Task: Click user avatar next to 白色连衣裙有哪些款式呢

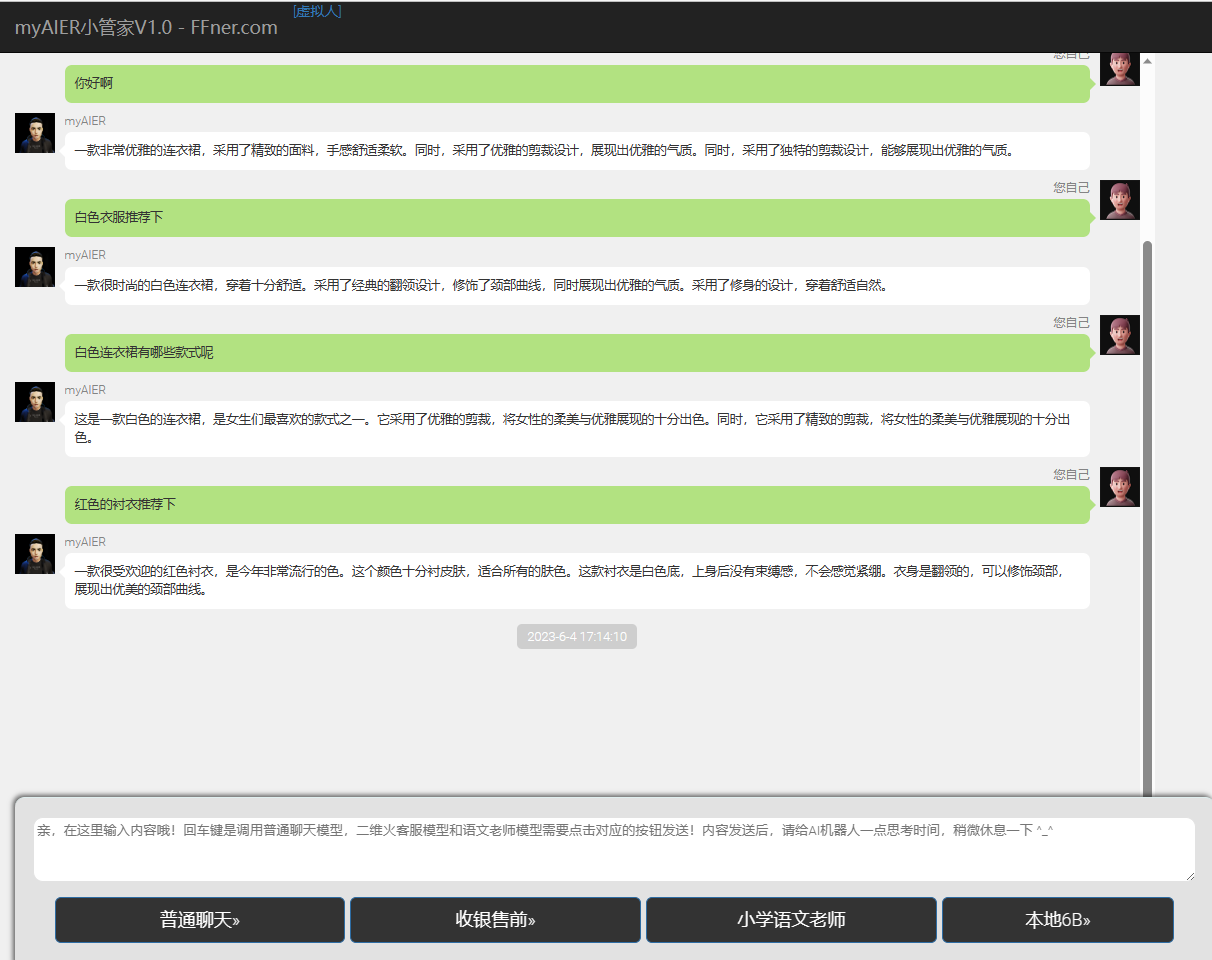Action: (x=1120, y=335)
